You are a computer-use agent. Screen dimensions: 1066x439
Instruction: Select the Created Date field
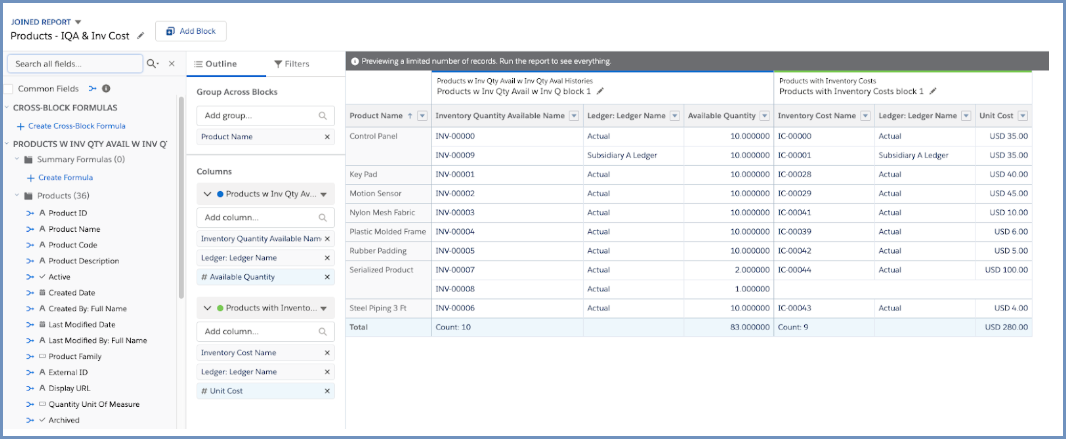(71, 293)
